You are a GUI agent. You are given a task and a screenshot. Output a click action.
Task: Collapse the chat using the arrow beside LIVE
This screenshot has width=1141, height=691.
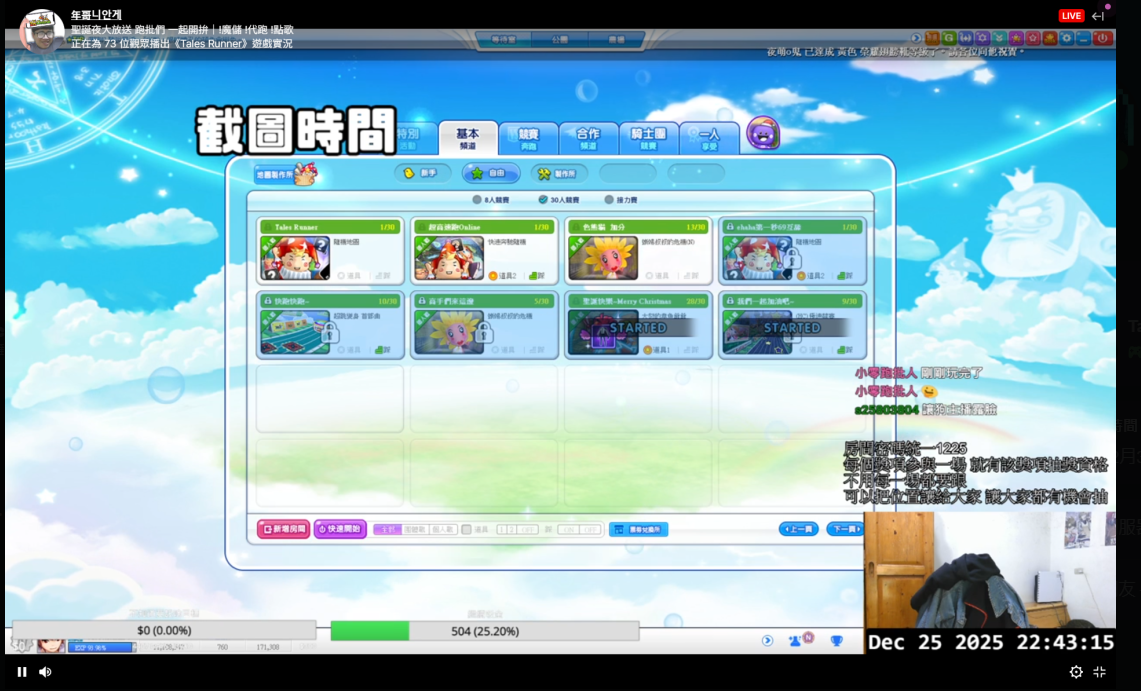pos(1100,15)
